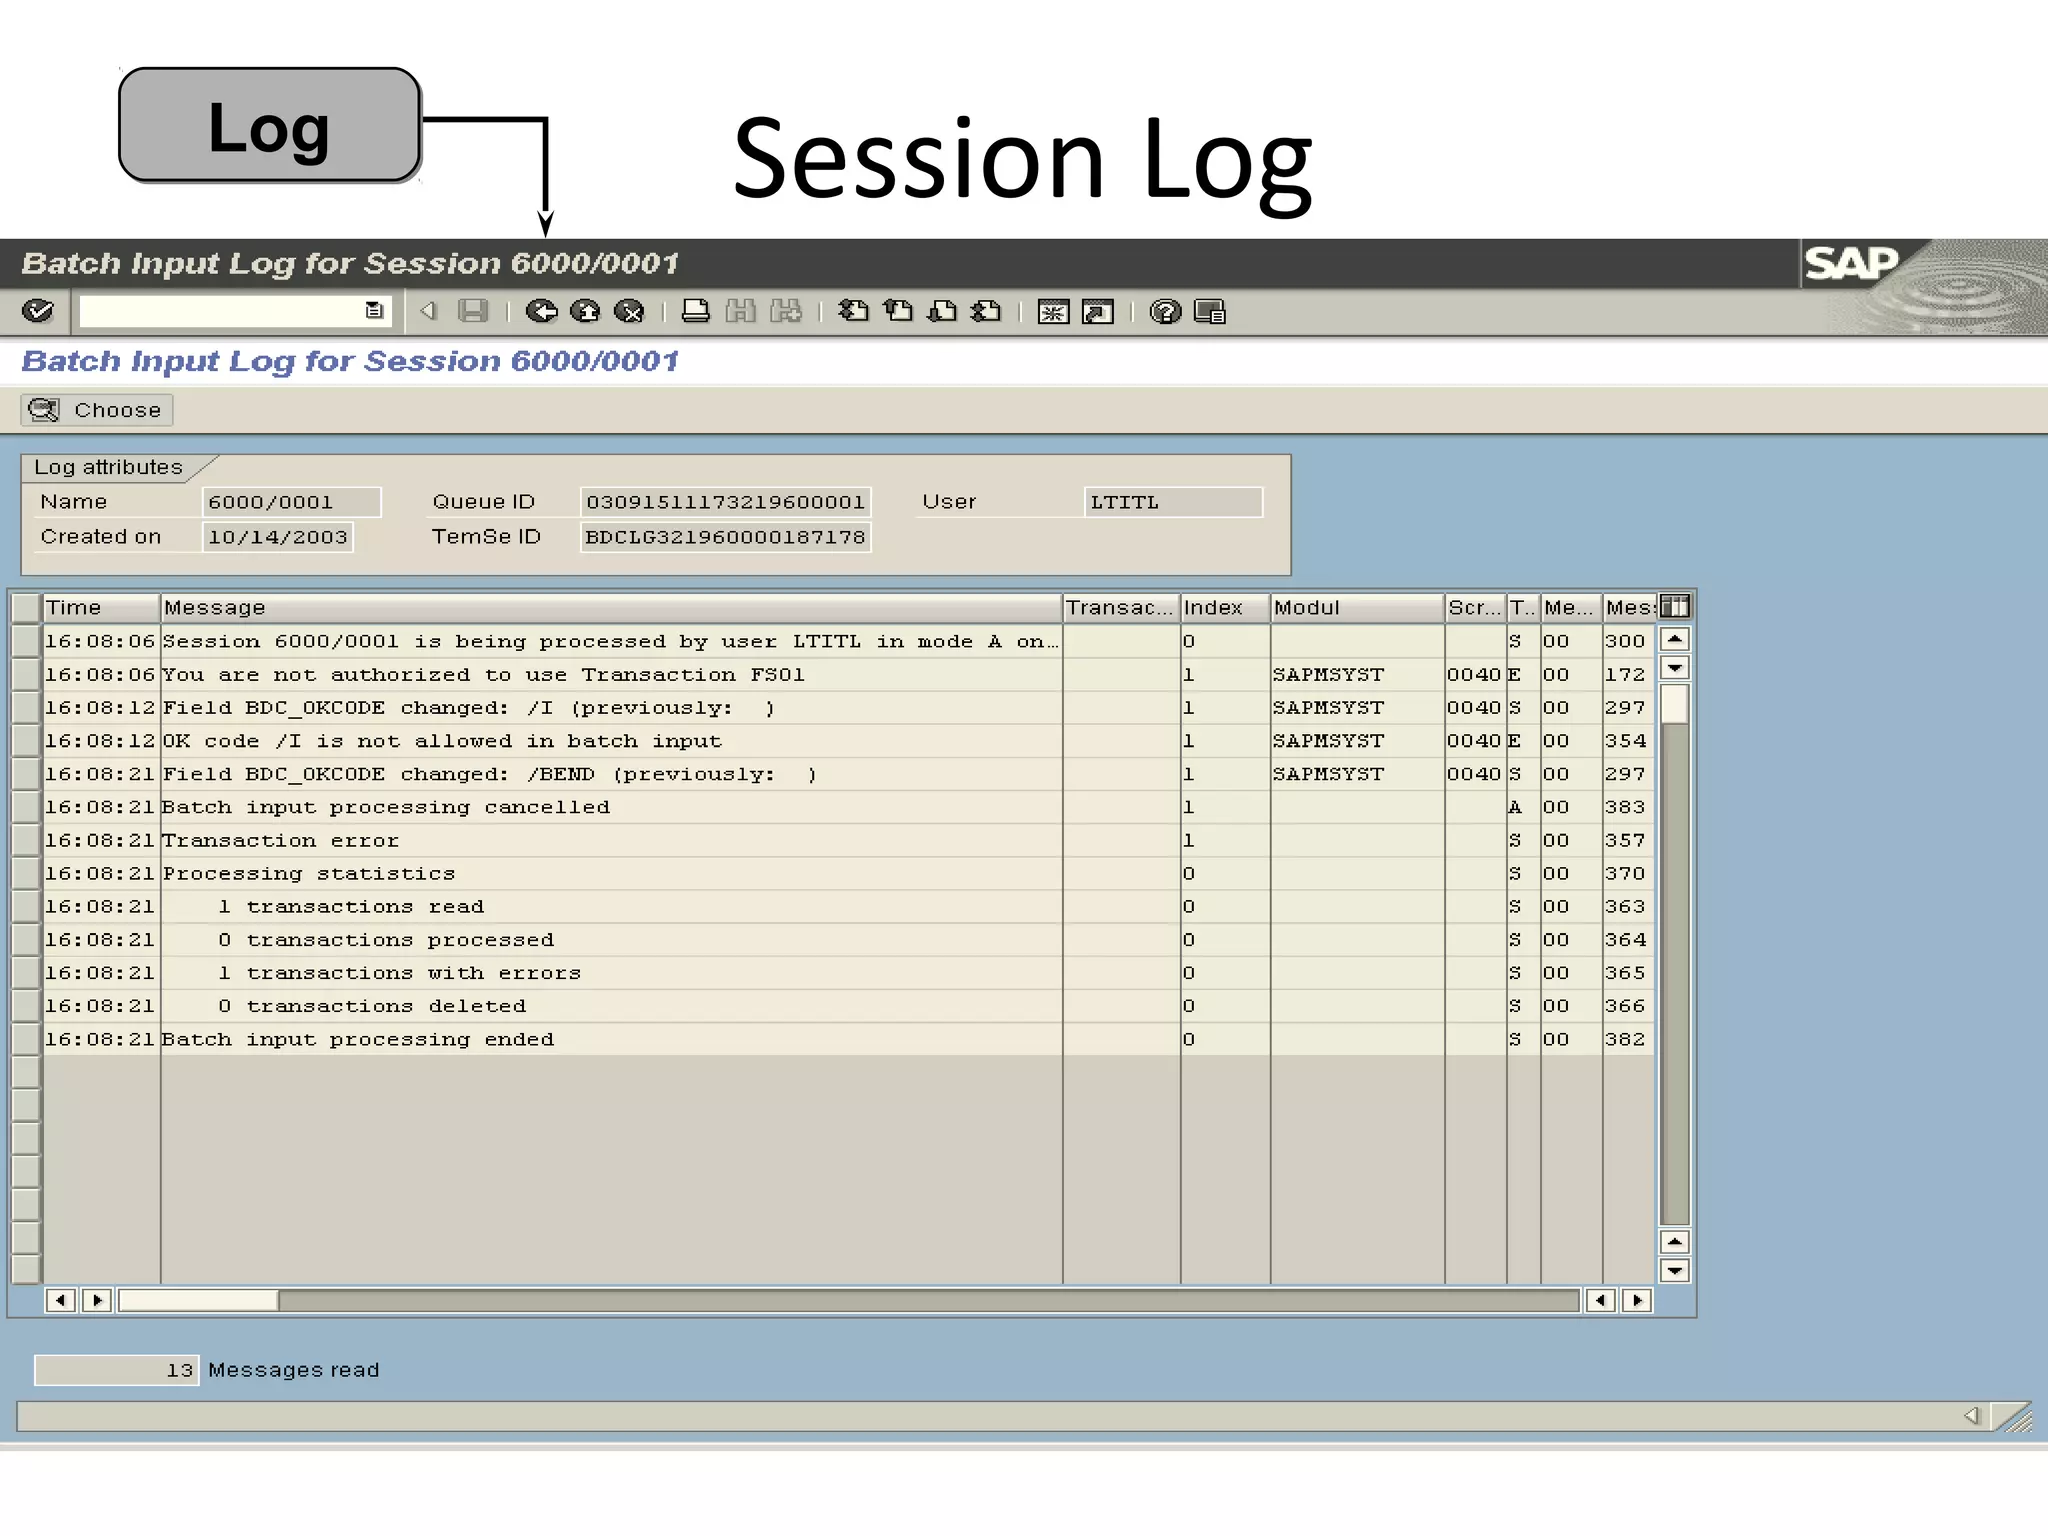Page up arrow at bottom of vertical scrollbar
Image resolution: width=2048 pixels, height=1536 pixels.
pos(1674,1242)
